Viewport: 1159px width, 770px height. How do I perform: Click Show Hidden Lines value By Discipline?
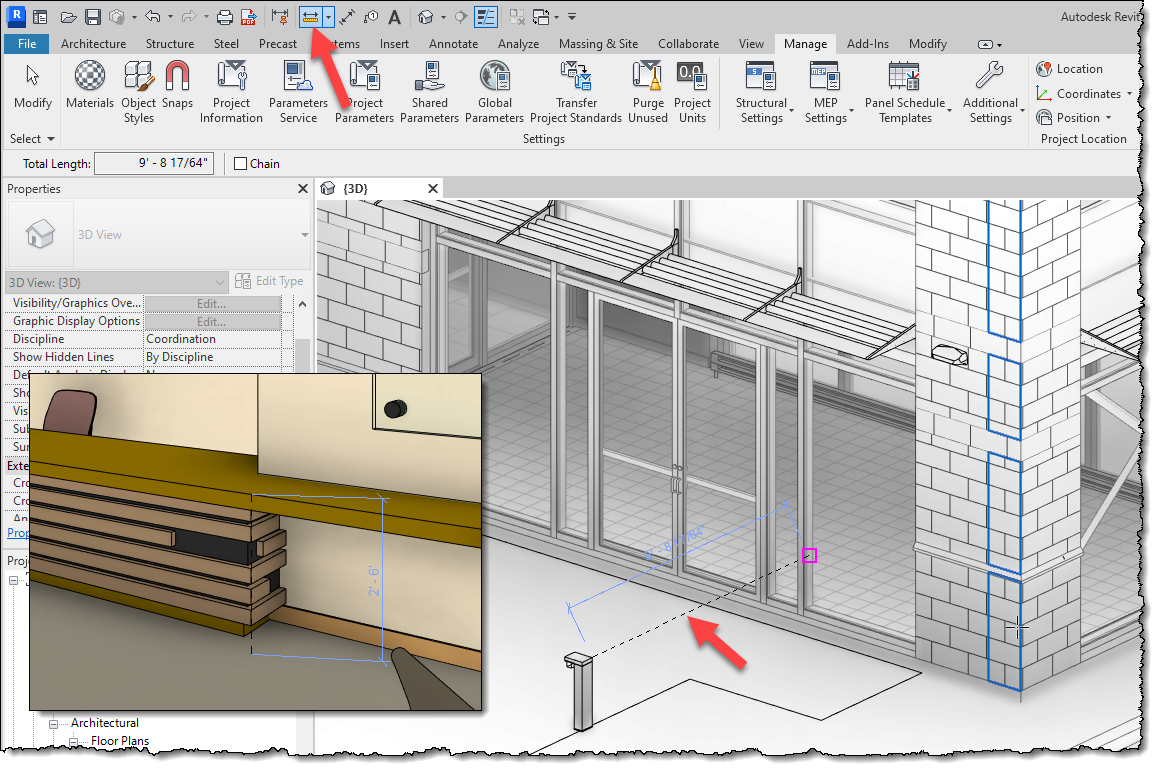212,357
